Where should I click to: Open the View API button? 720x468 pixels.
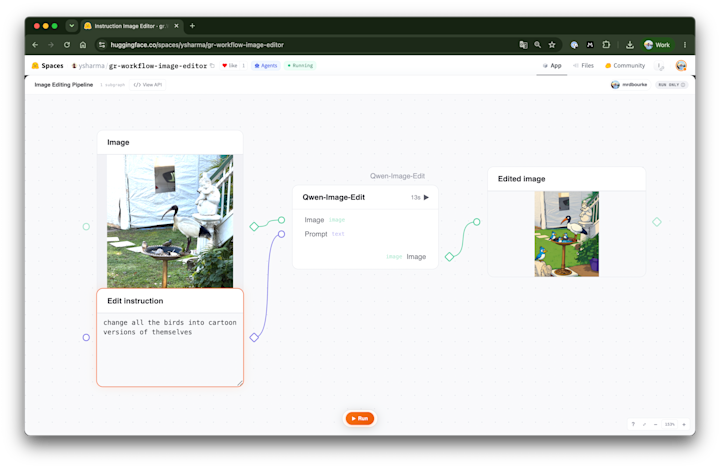point(148,85)
